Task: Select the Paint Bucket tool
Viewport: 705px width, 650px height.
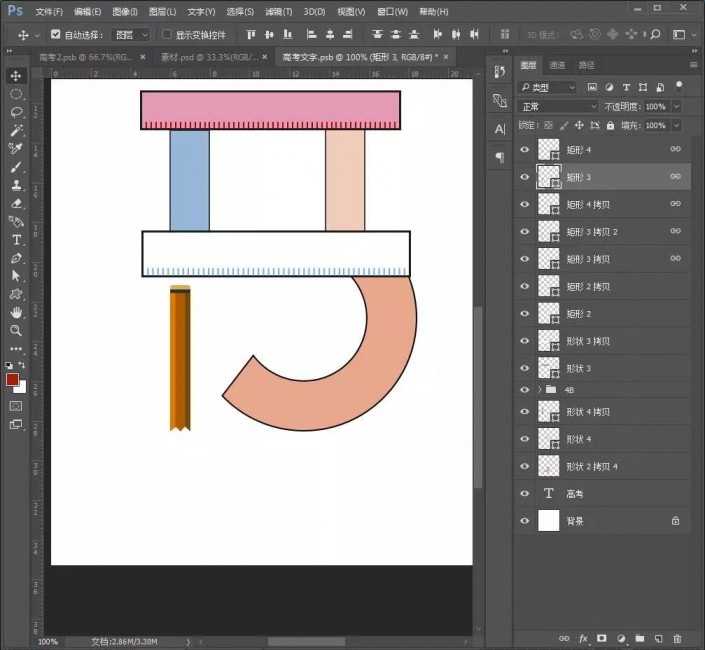Action: (x=16, y=222)
